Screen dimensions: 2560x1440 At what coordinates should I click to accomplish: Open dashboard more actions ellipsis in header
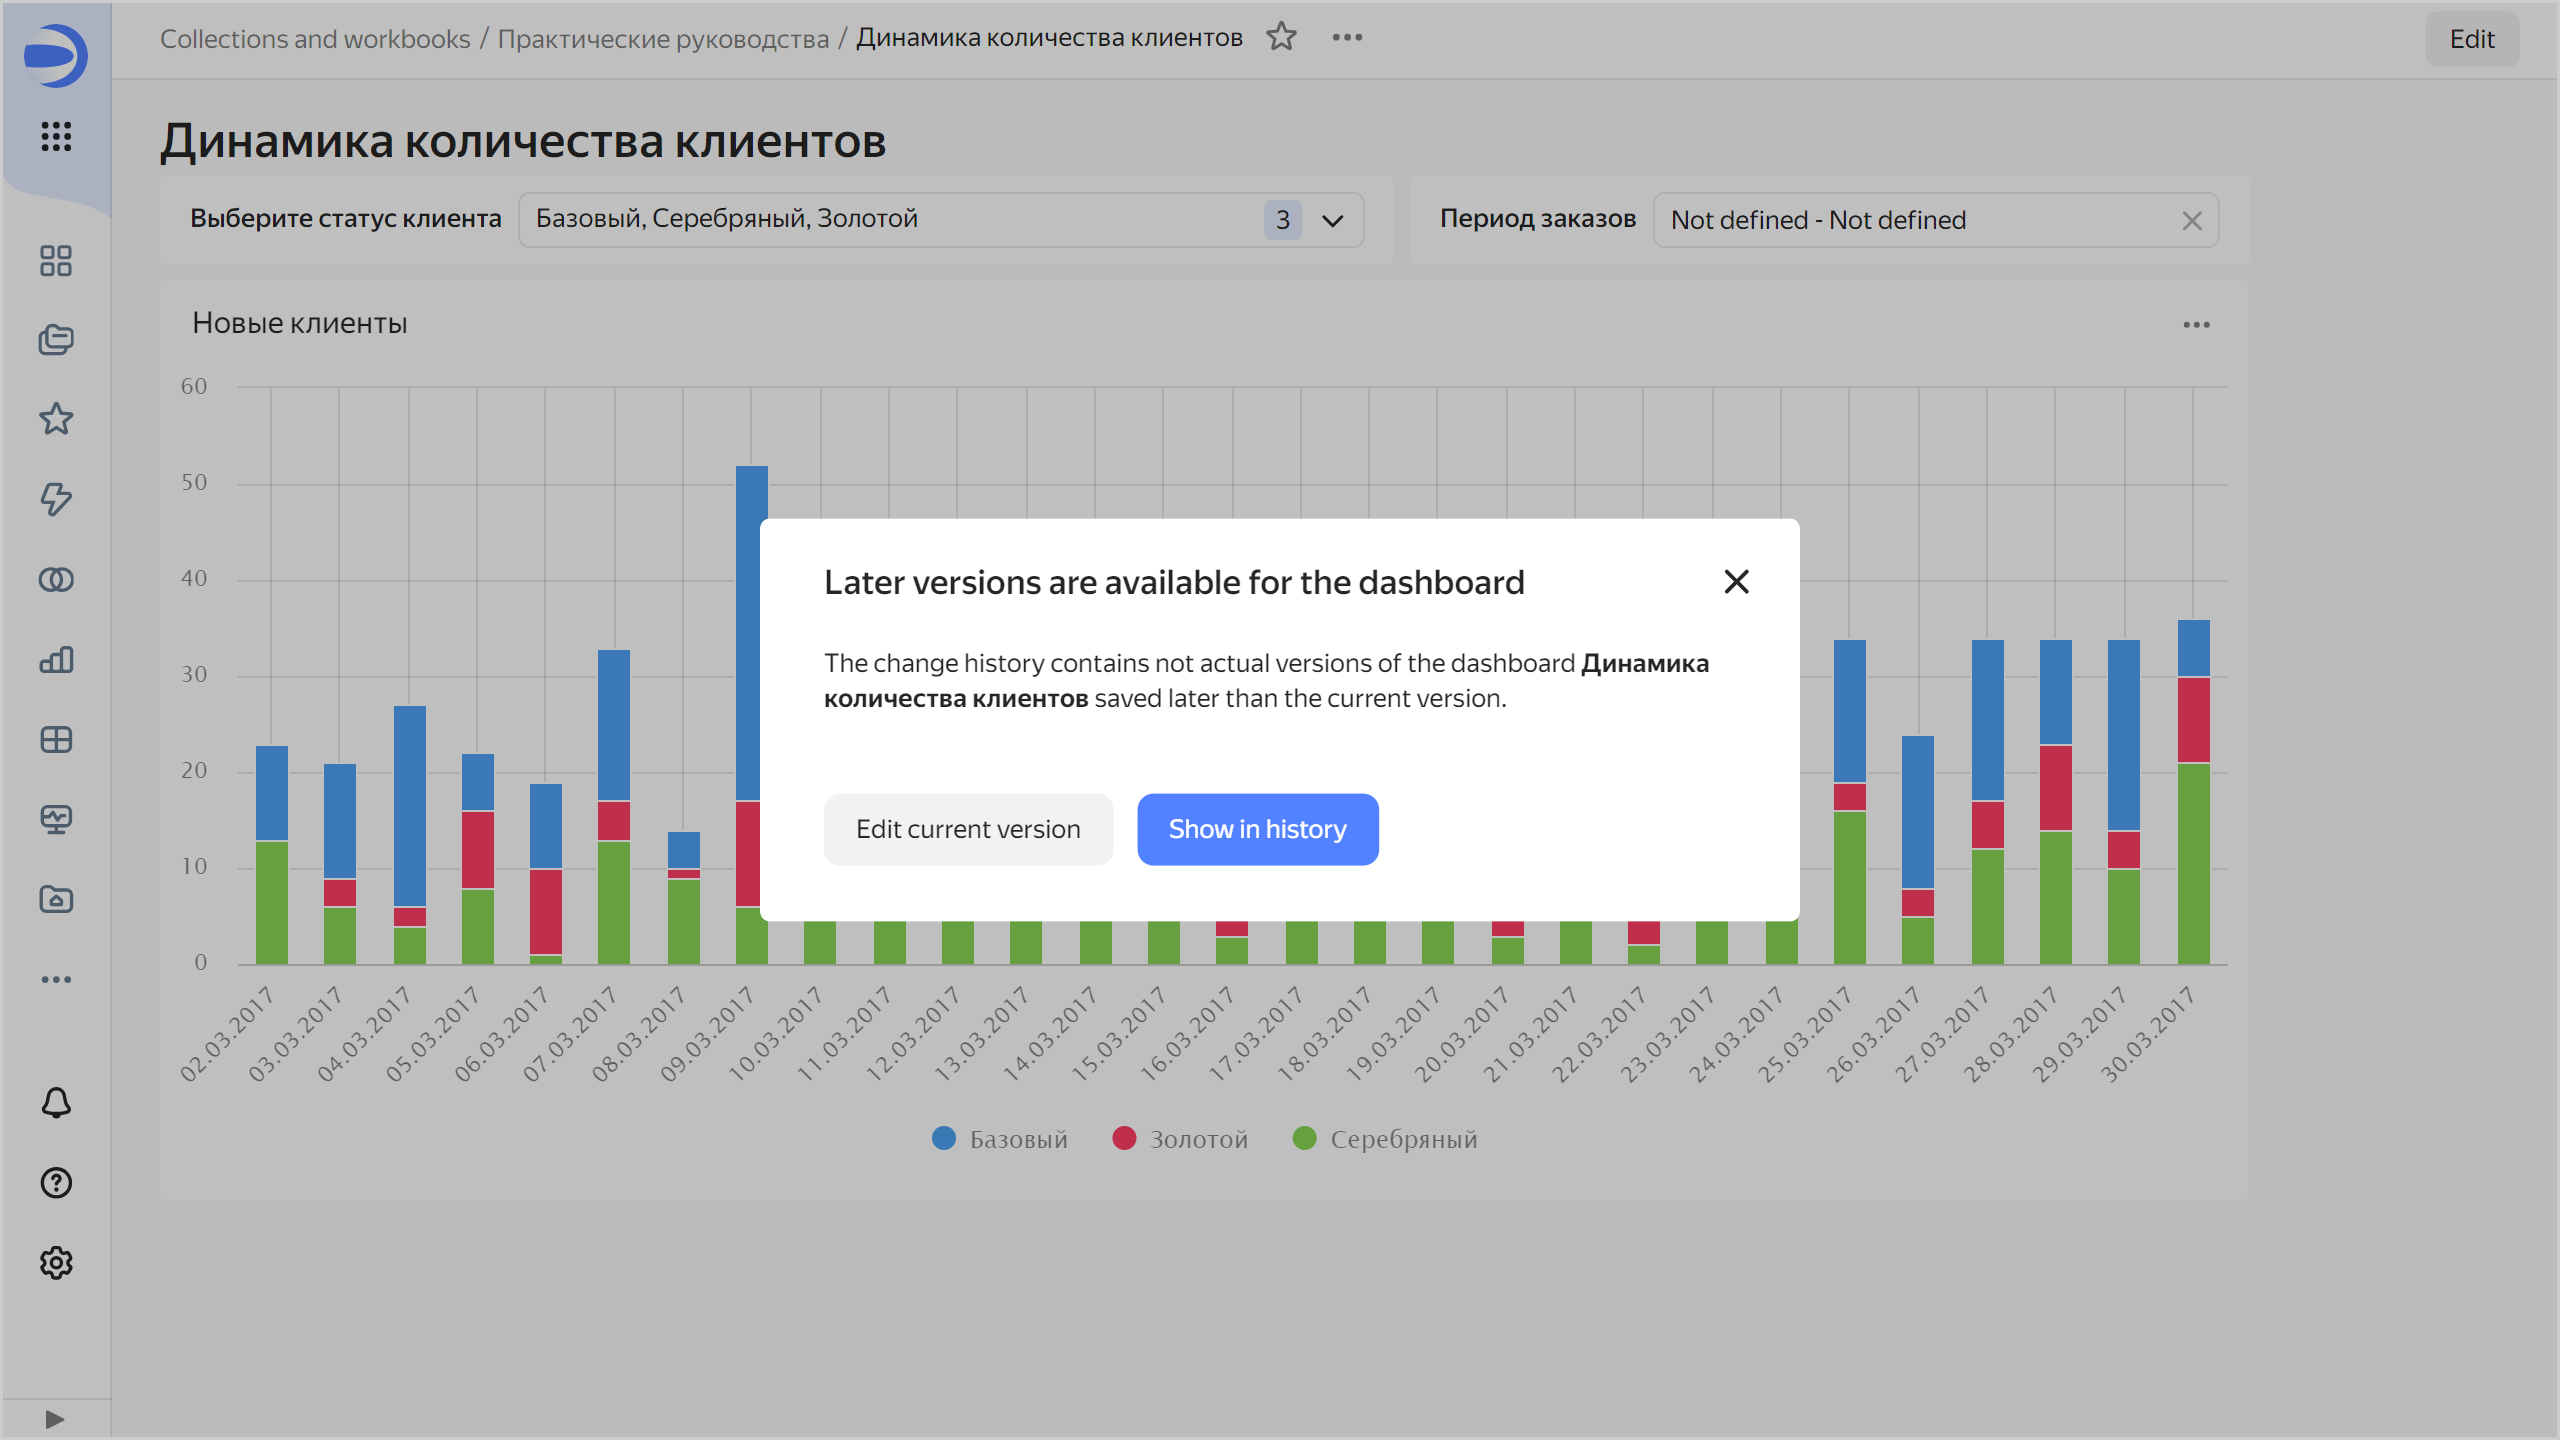(1347, 37)
